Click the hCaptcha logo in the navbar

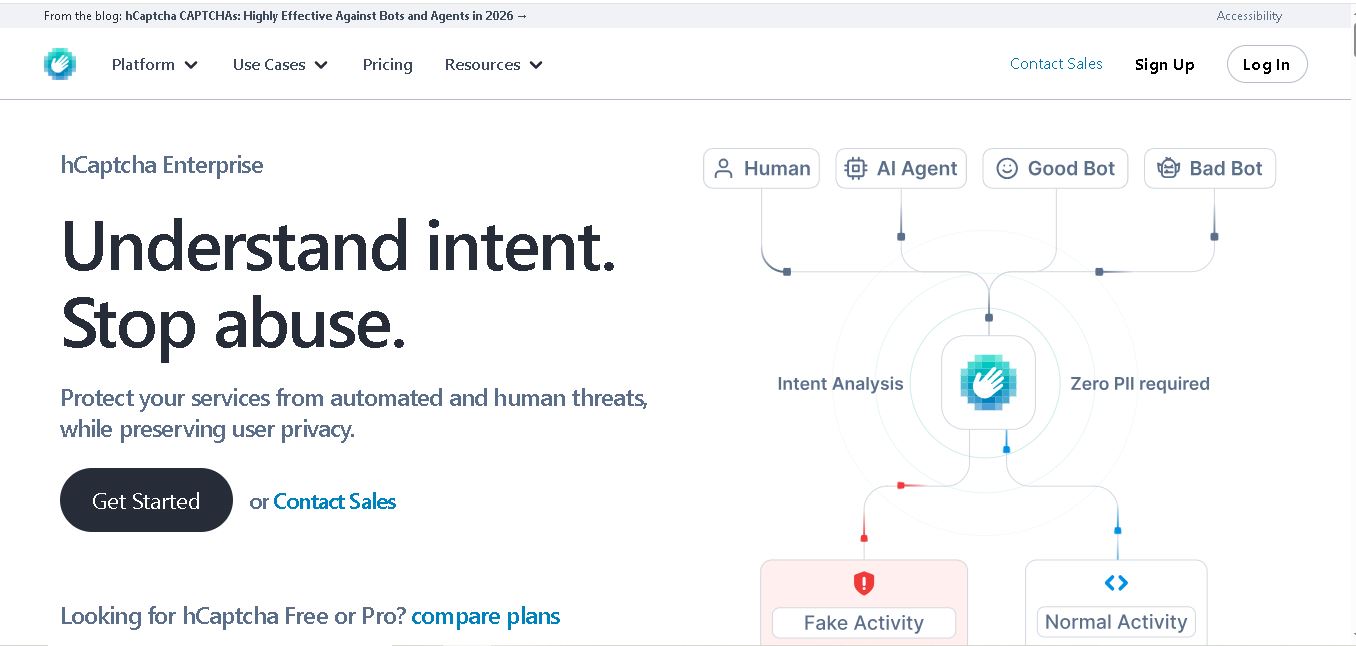point(60,64)
